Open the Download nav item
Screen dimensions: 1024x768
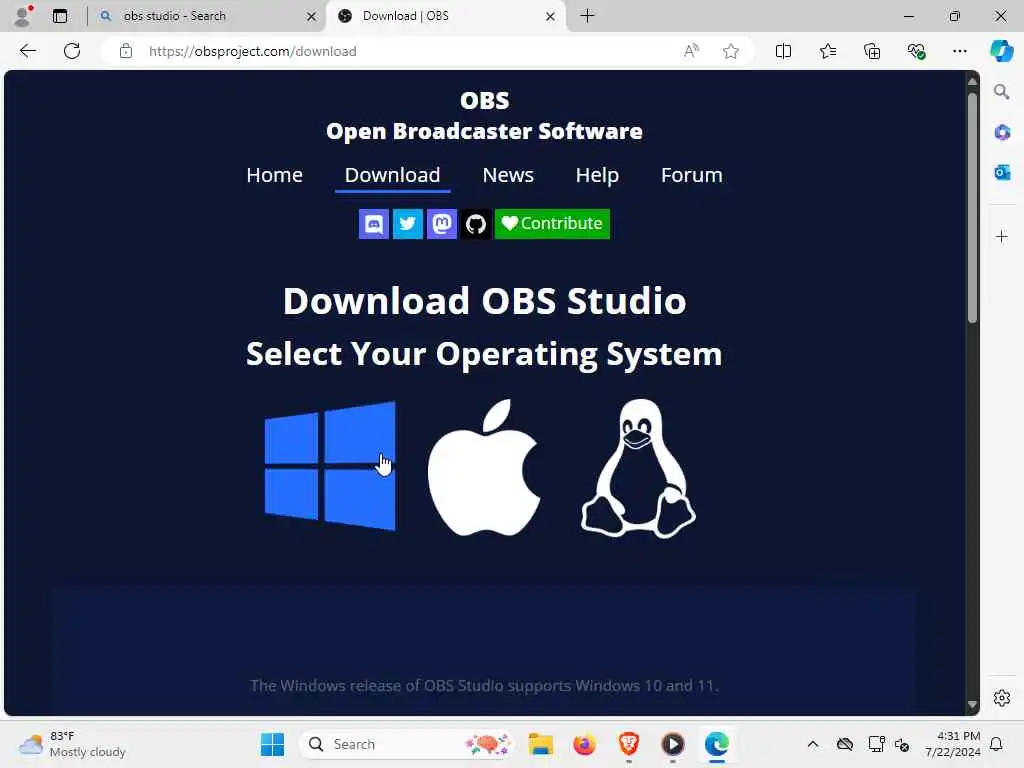(x=392, y=175)
